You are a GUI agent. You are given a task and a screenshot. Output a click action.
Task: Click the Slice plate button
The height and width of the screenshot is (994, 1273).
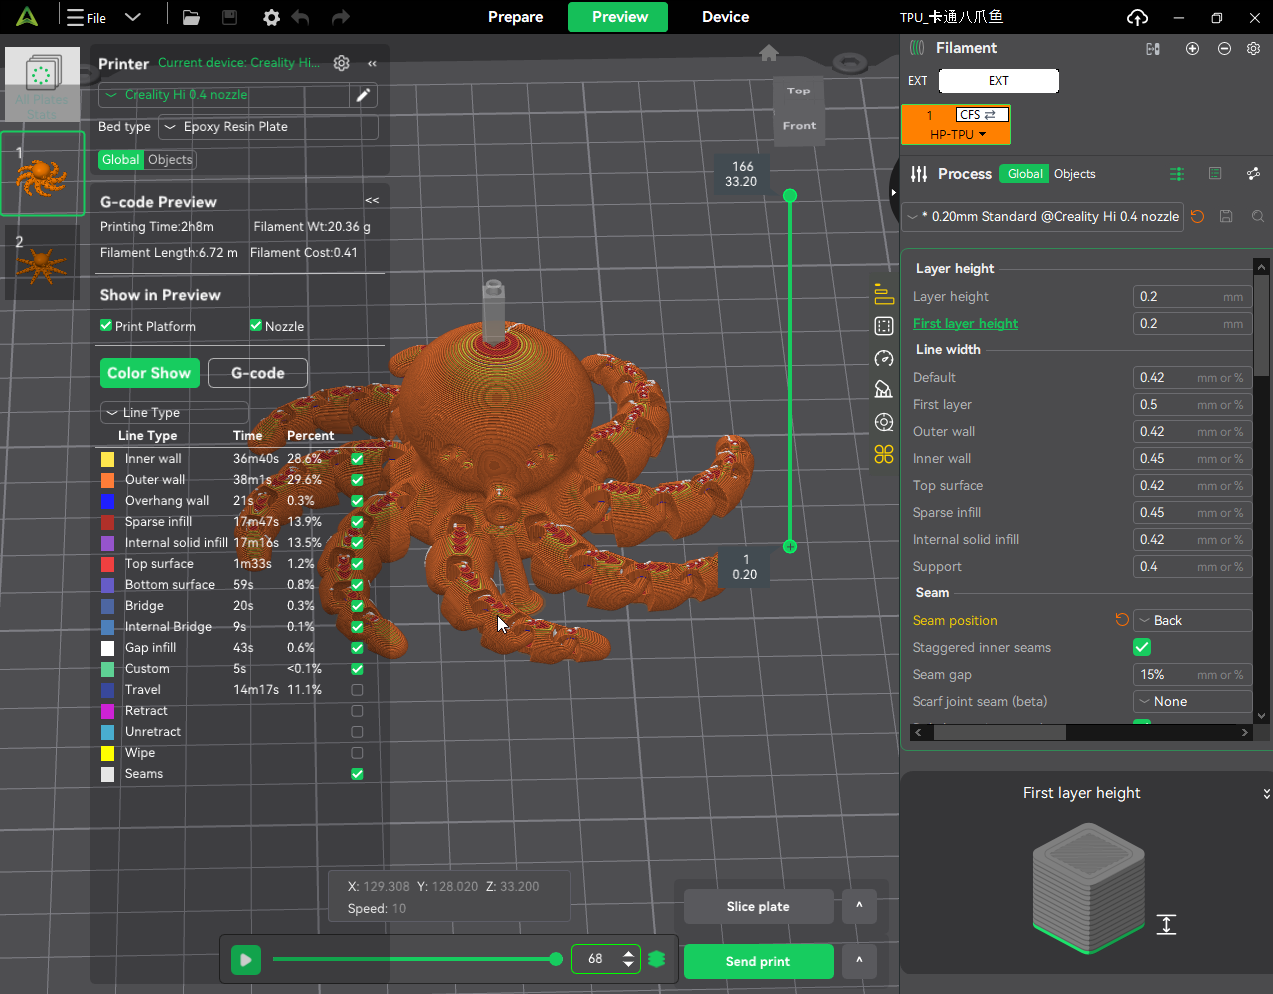pyautogui.click(x=758, y=906)
